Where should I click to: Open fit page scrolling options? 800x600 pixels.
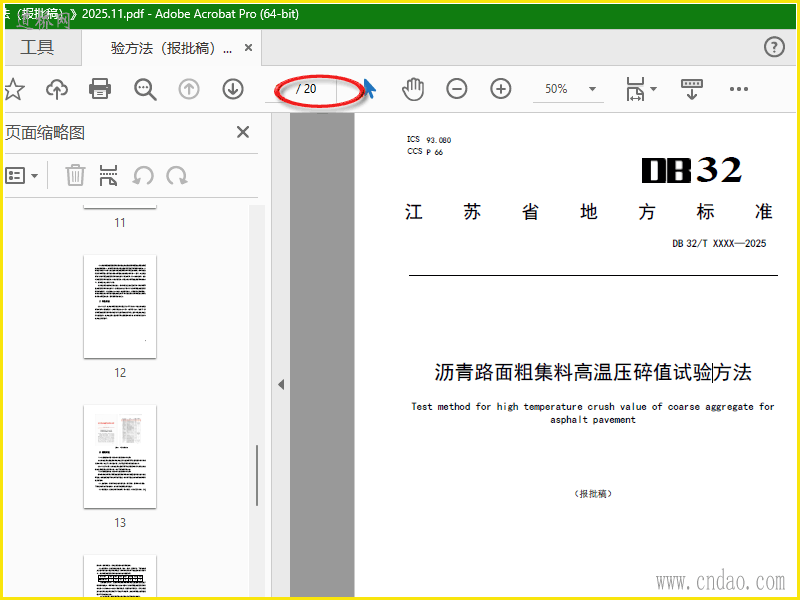coord(640,89)
